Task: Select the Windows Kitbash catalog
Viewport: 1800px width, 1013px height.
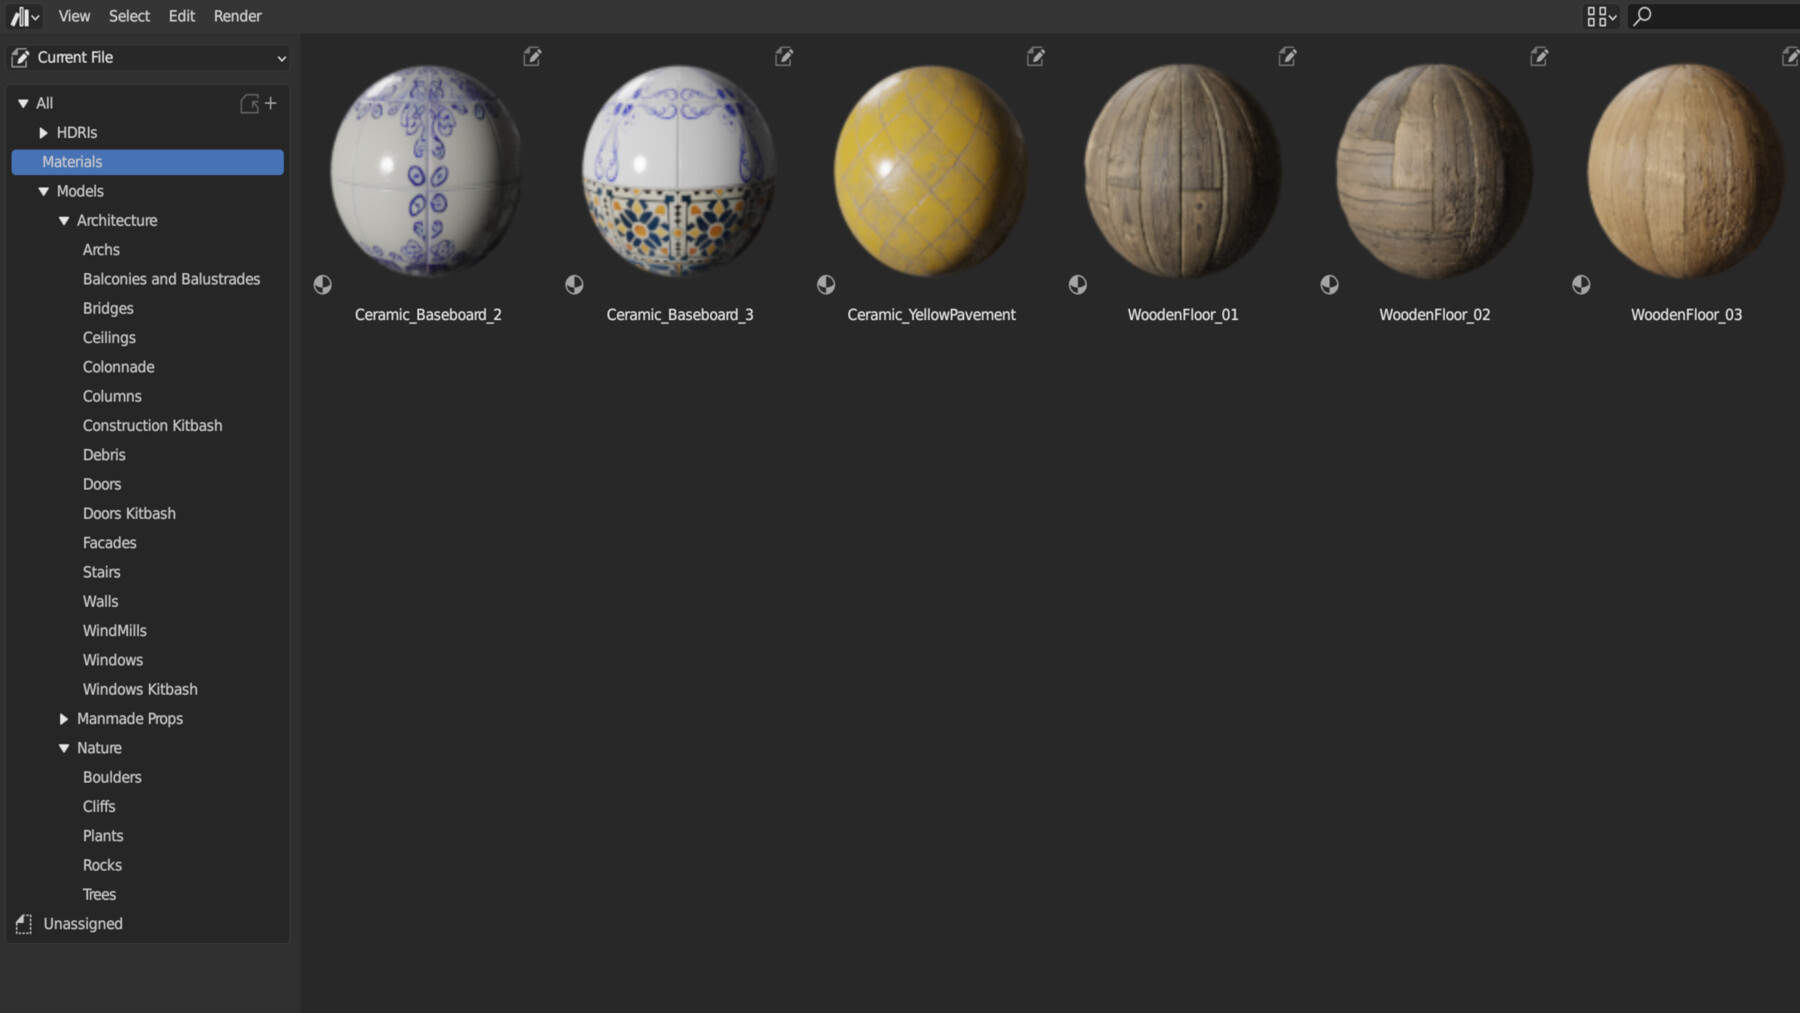Action: 140,689
